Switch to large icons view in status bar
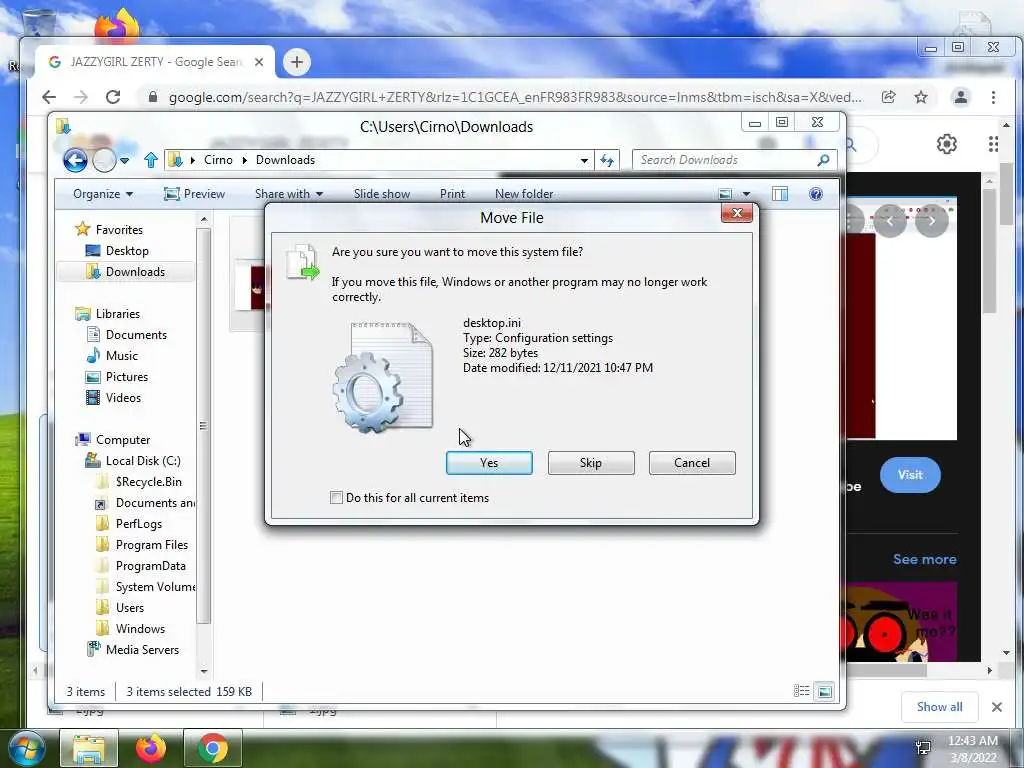 click(x=825, y=691)
